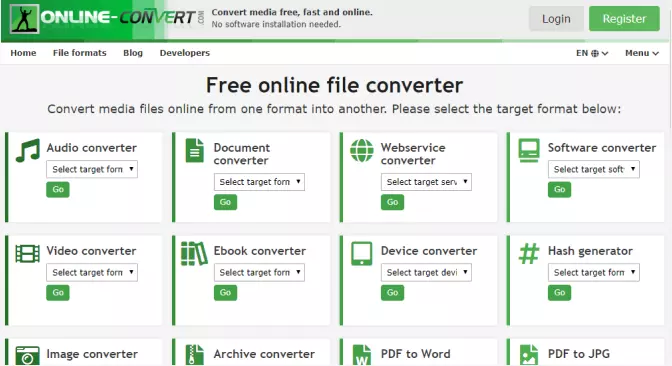Click the Online-Convert logo
The image size is (672, 366).
point(107,18)
